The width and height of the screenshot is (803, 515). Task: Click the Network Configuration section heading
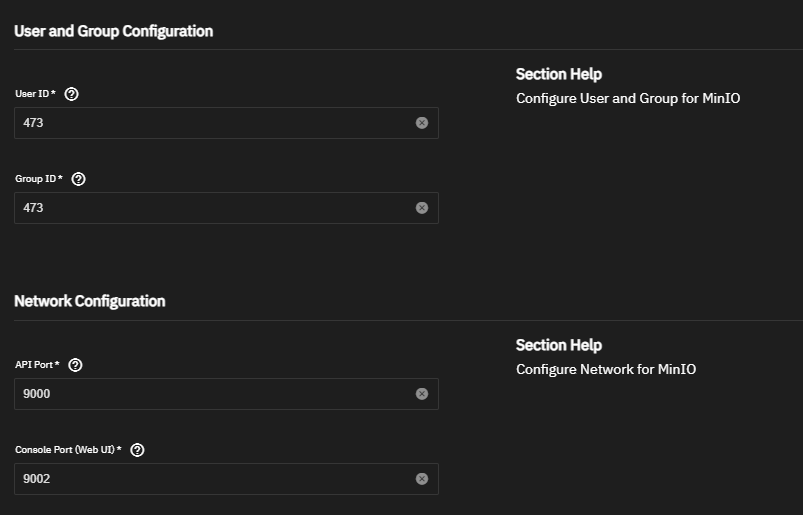click(90, 301)
